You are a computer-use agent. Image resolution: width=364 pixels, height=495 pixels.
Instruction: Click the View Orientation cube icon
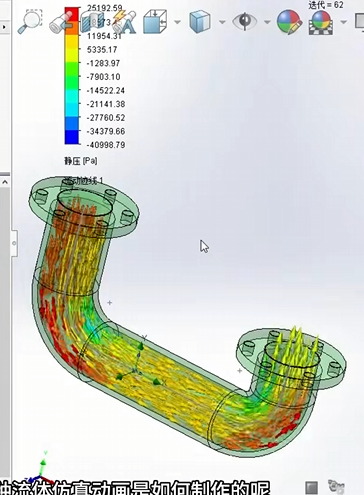pos(155,22)
